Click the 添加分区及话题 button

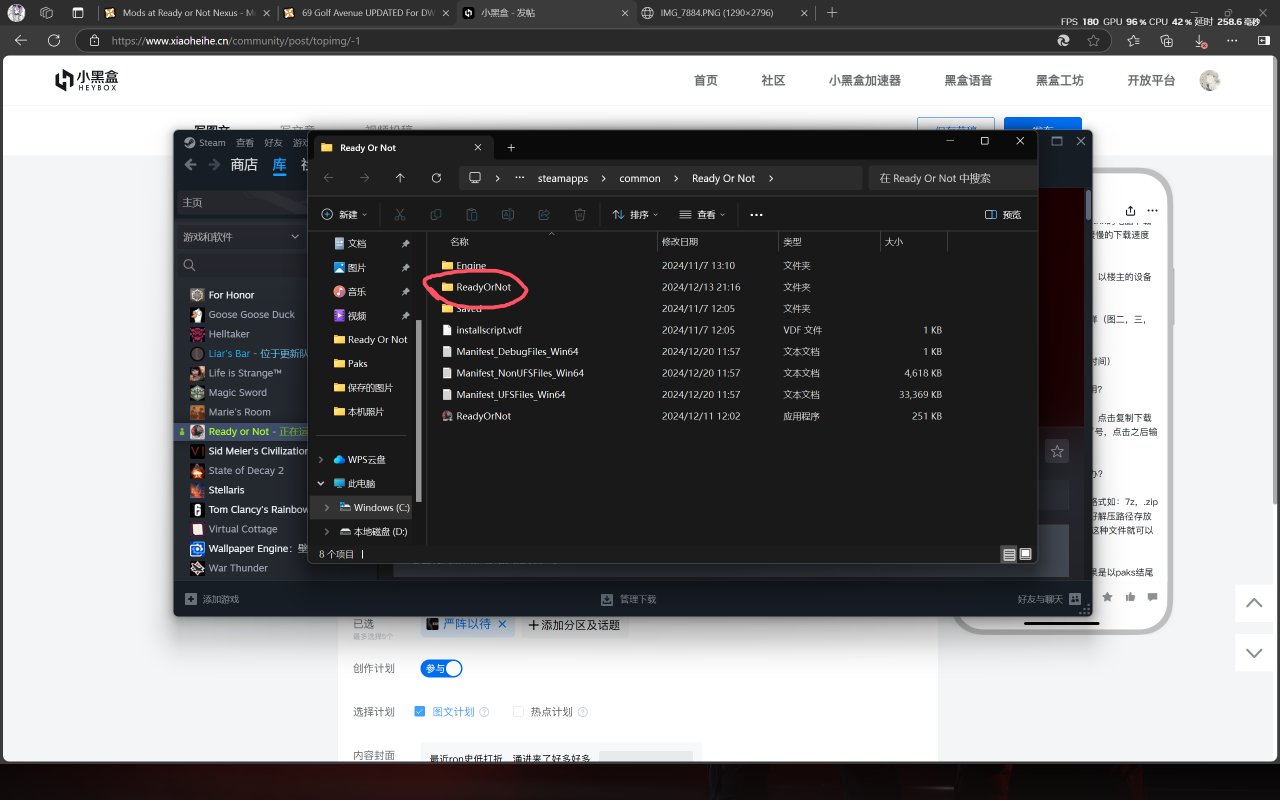(x=574, y=625)
